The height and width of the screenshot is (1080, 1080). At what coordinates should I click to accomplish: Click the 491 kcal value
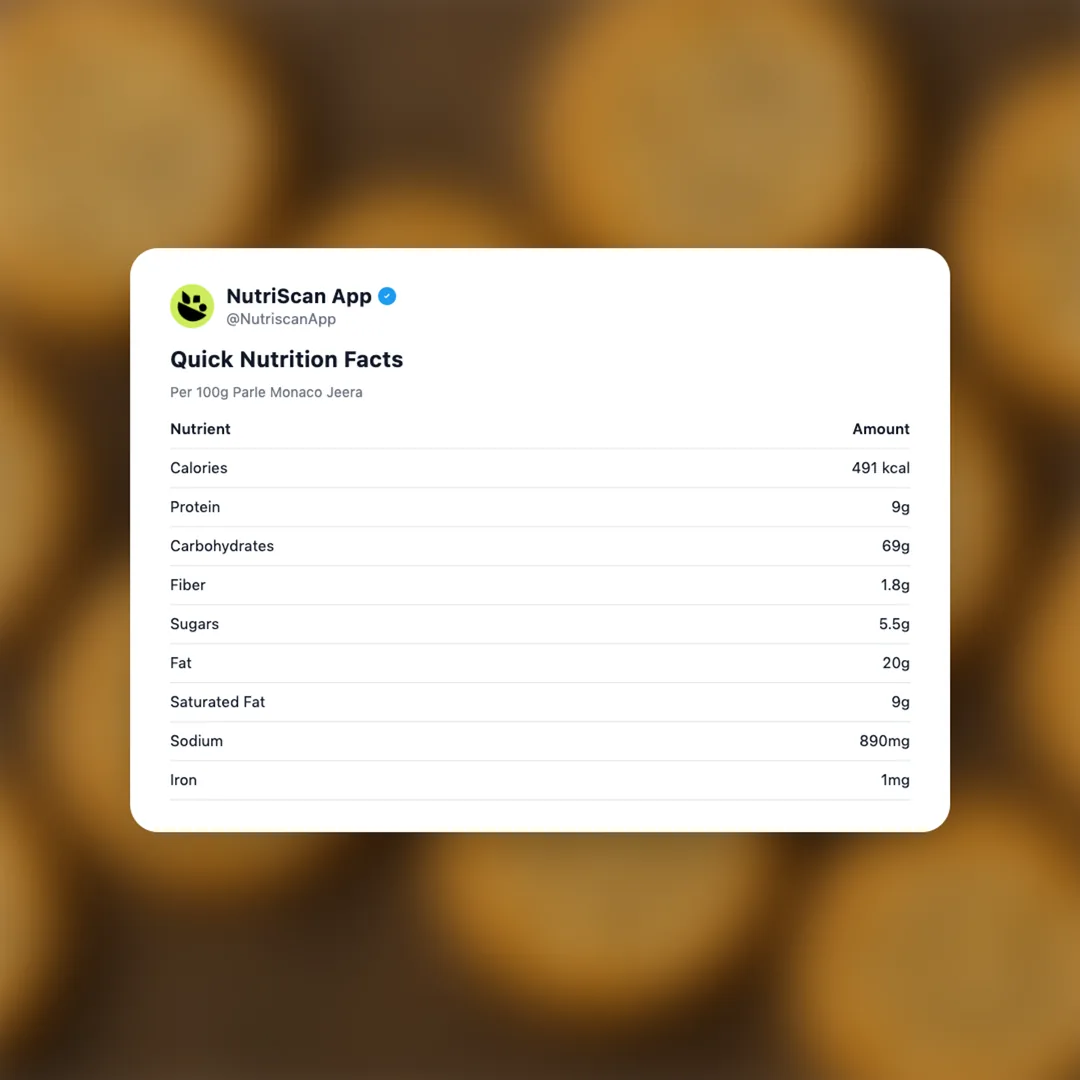pyautogui.click(x=880, y=468)
